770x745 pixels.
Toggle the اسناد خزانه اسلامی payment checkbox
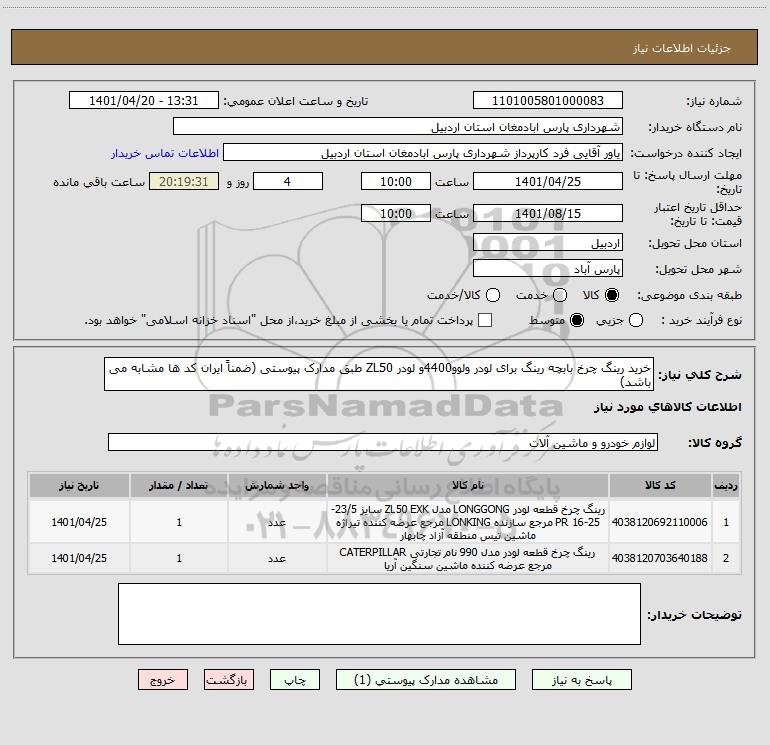pos(485,320)
